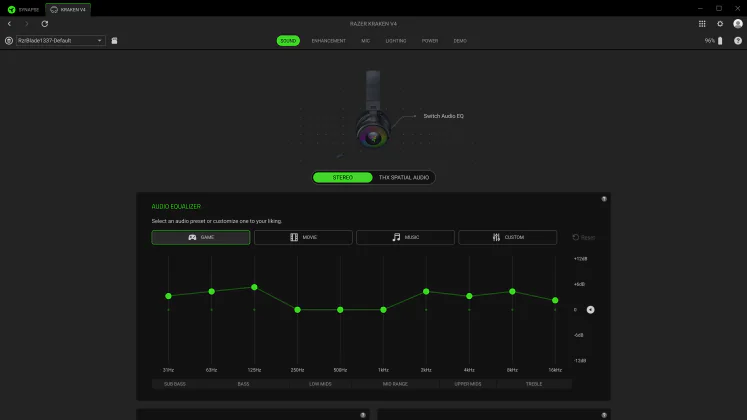Click the Low Mids range label
747x420 pixels.
320,384
